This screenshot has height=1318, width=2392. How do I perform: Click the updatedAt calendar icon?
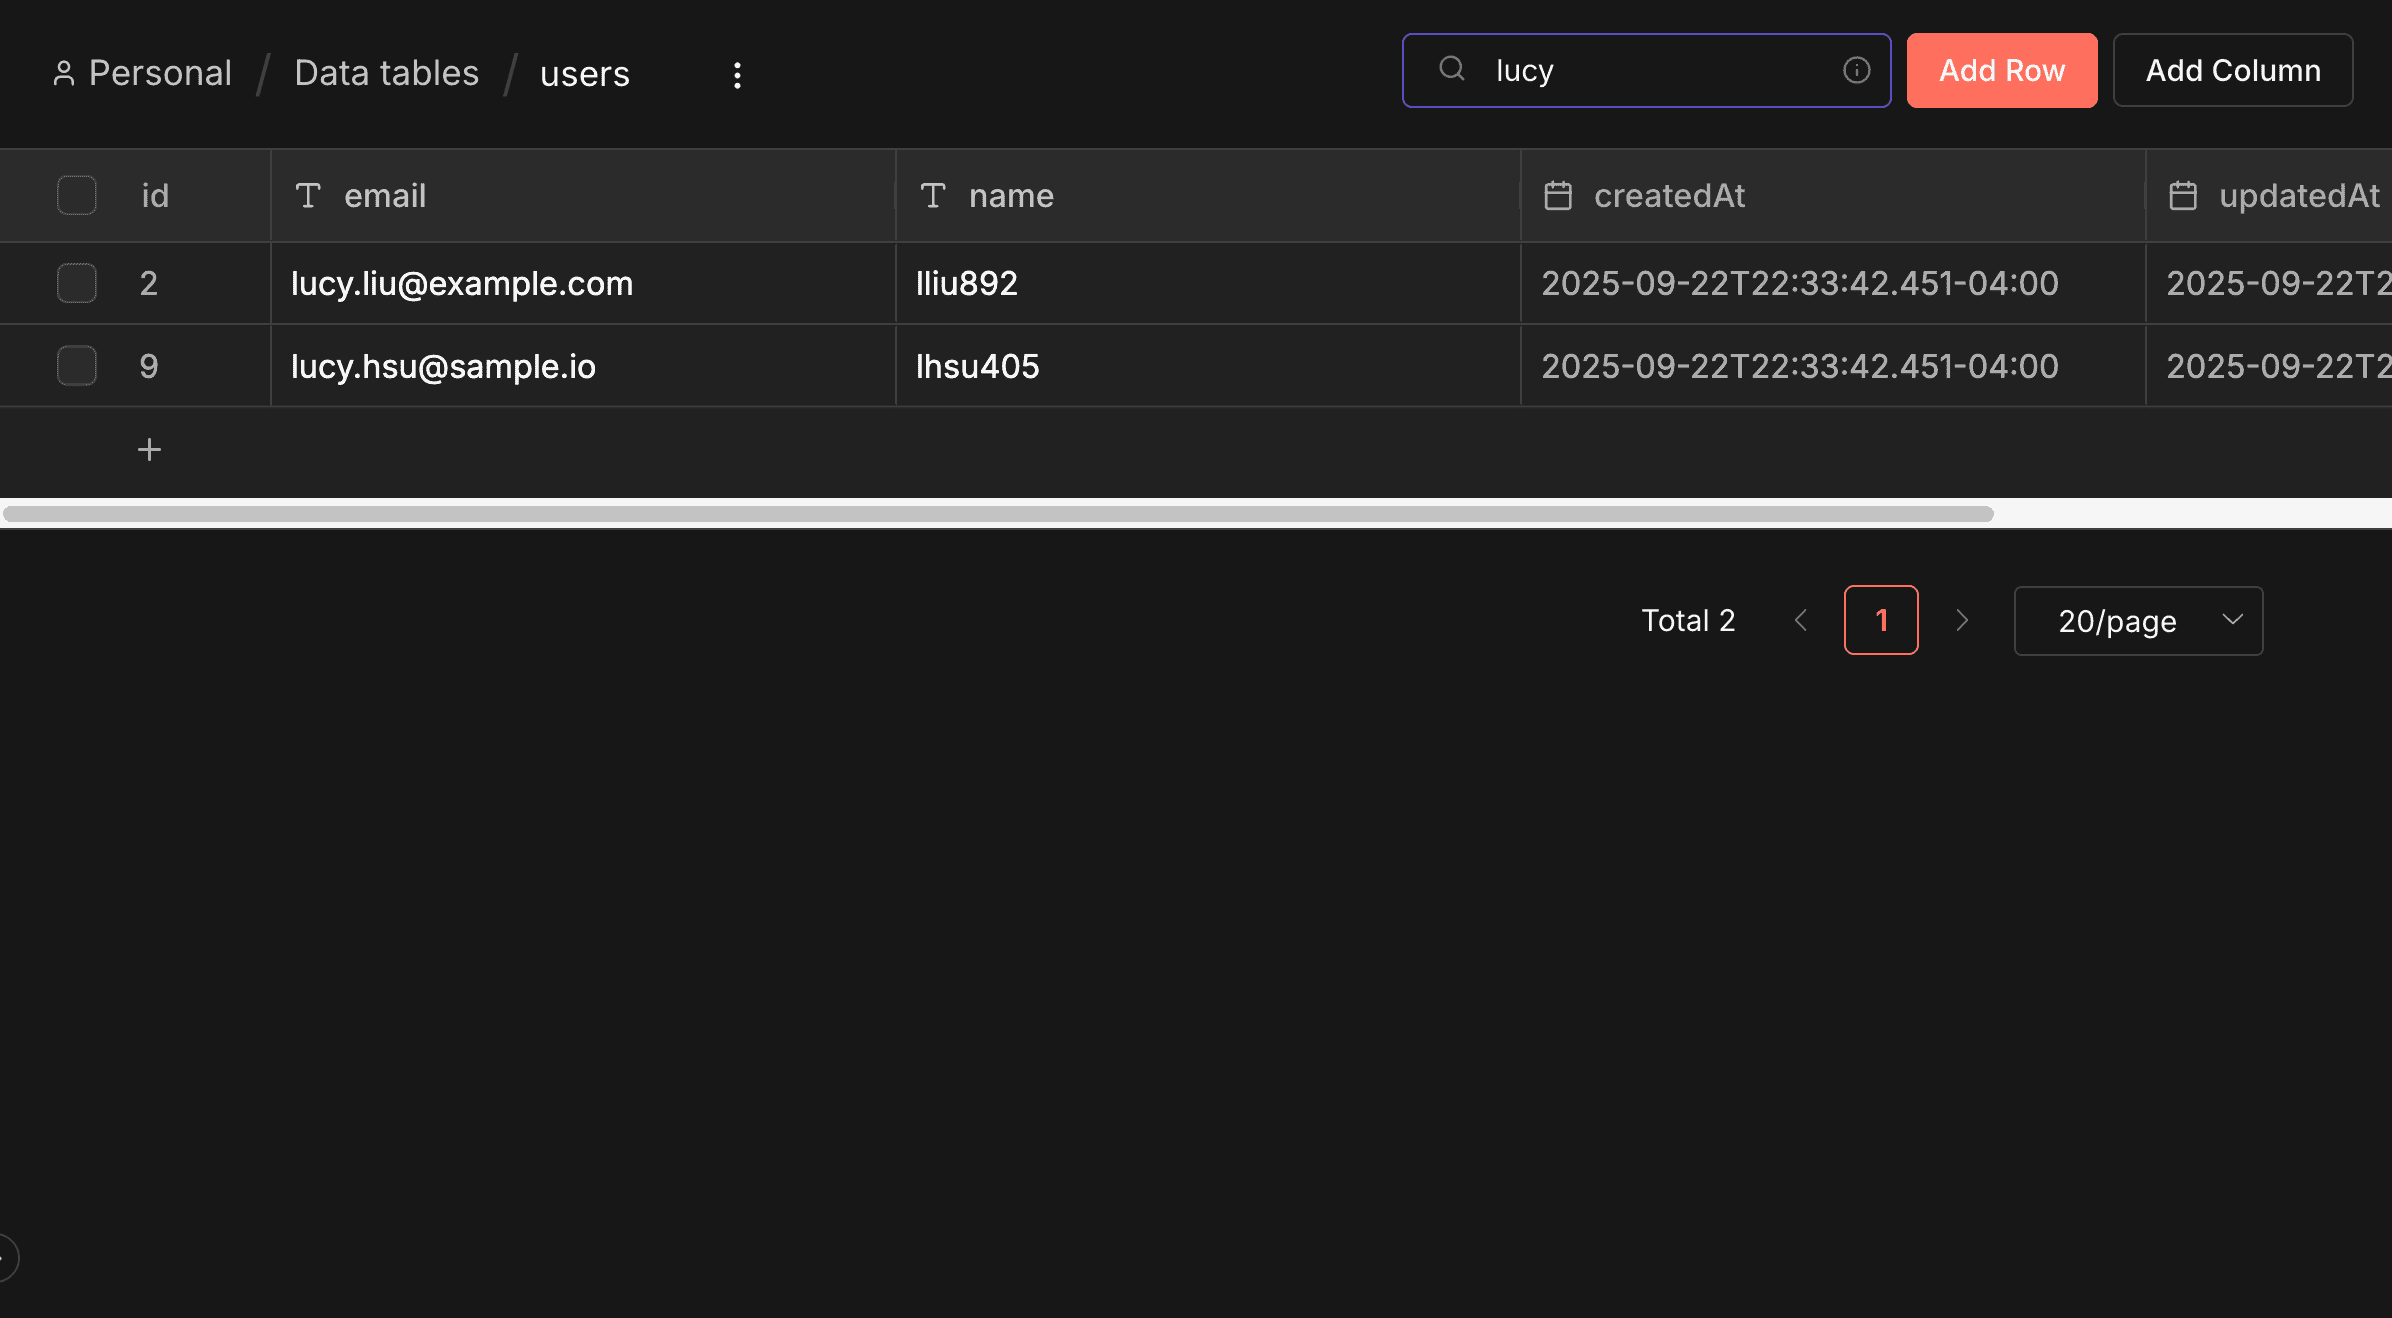(x=2184, y=196)
